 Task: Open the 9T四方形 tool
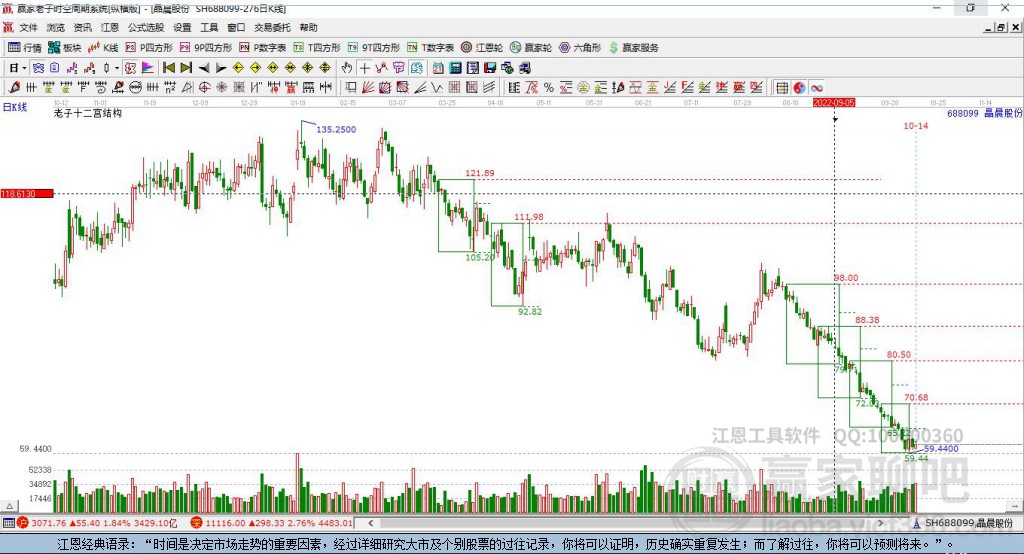coord(374,48)
